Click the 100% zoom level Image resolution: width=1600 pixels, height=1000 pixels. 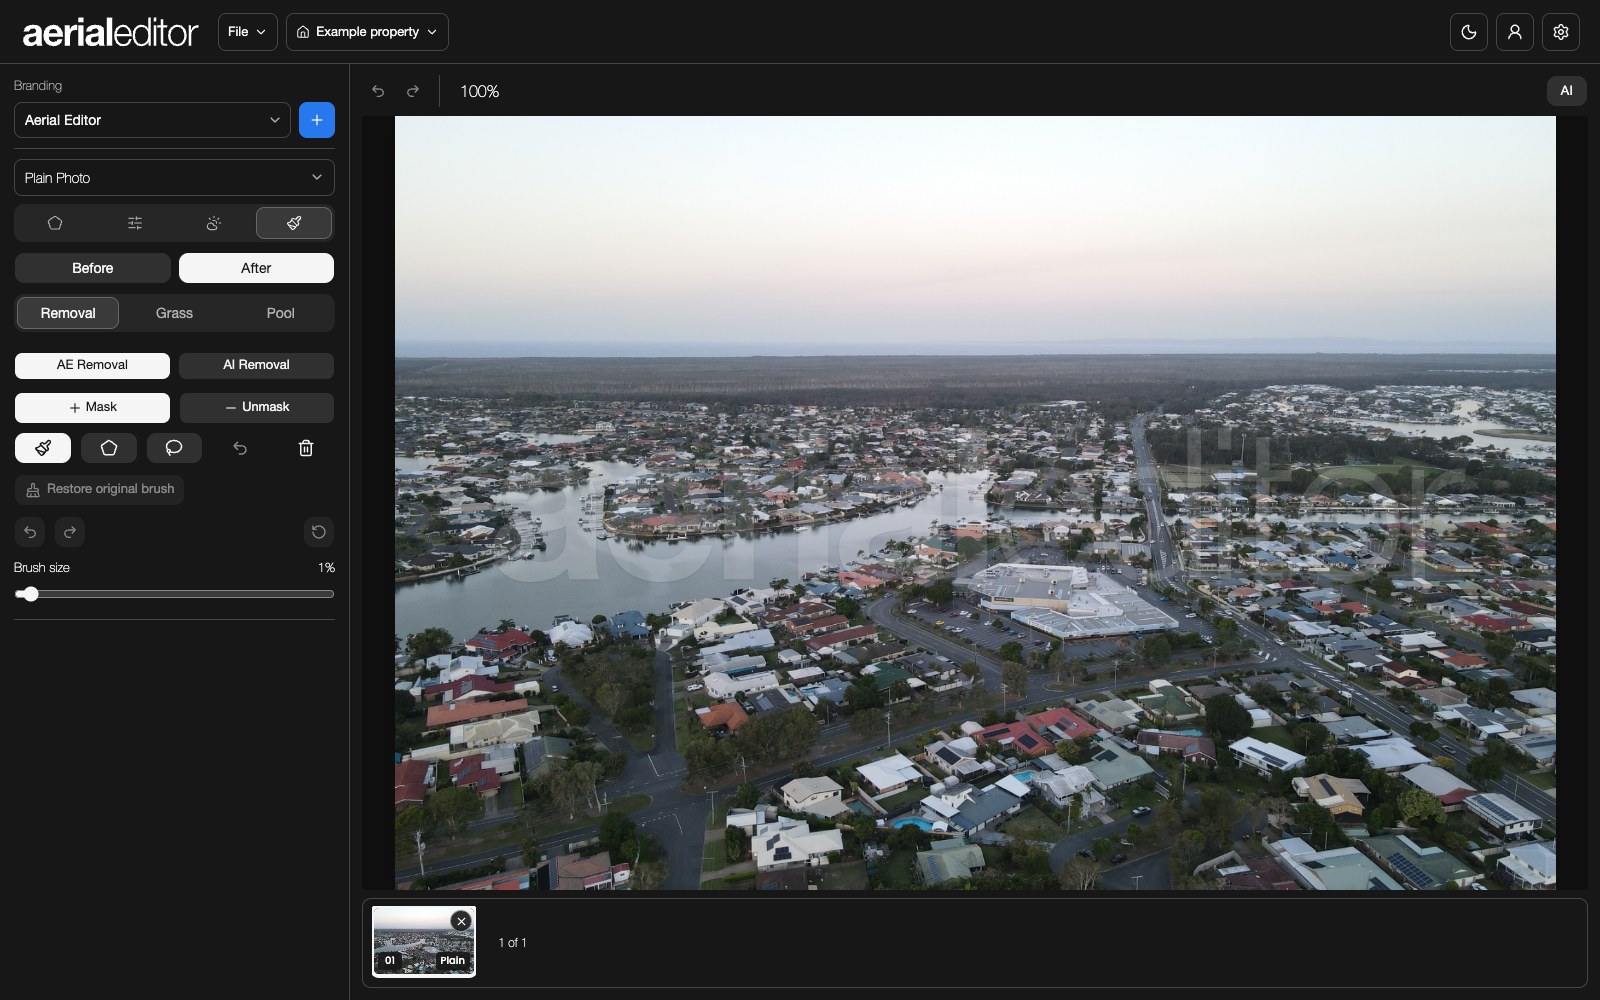click(479, 91)
